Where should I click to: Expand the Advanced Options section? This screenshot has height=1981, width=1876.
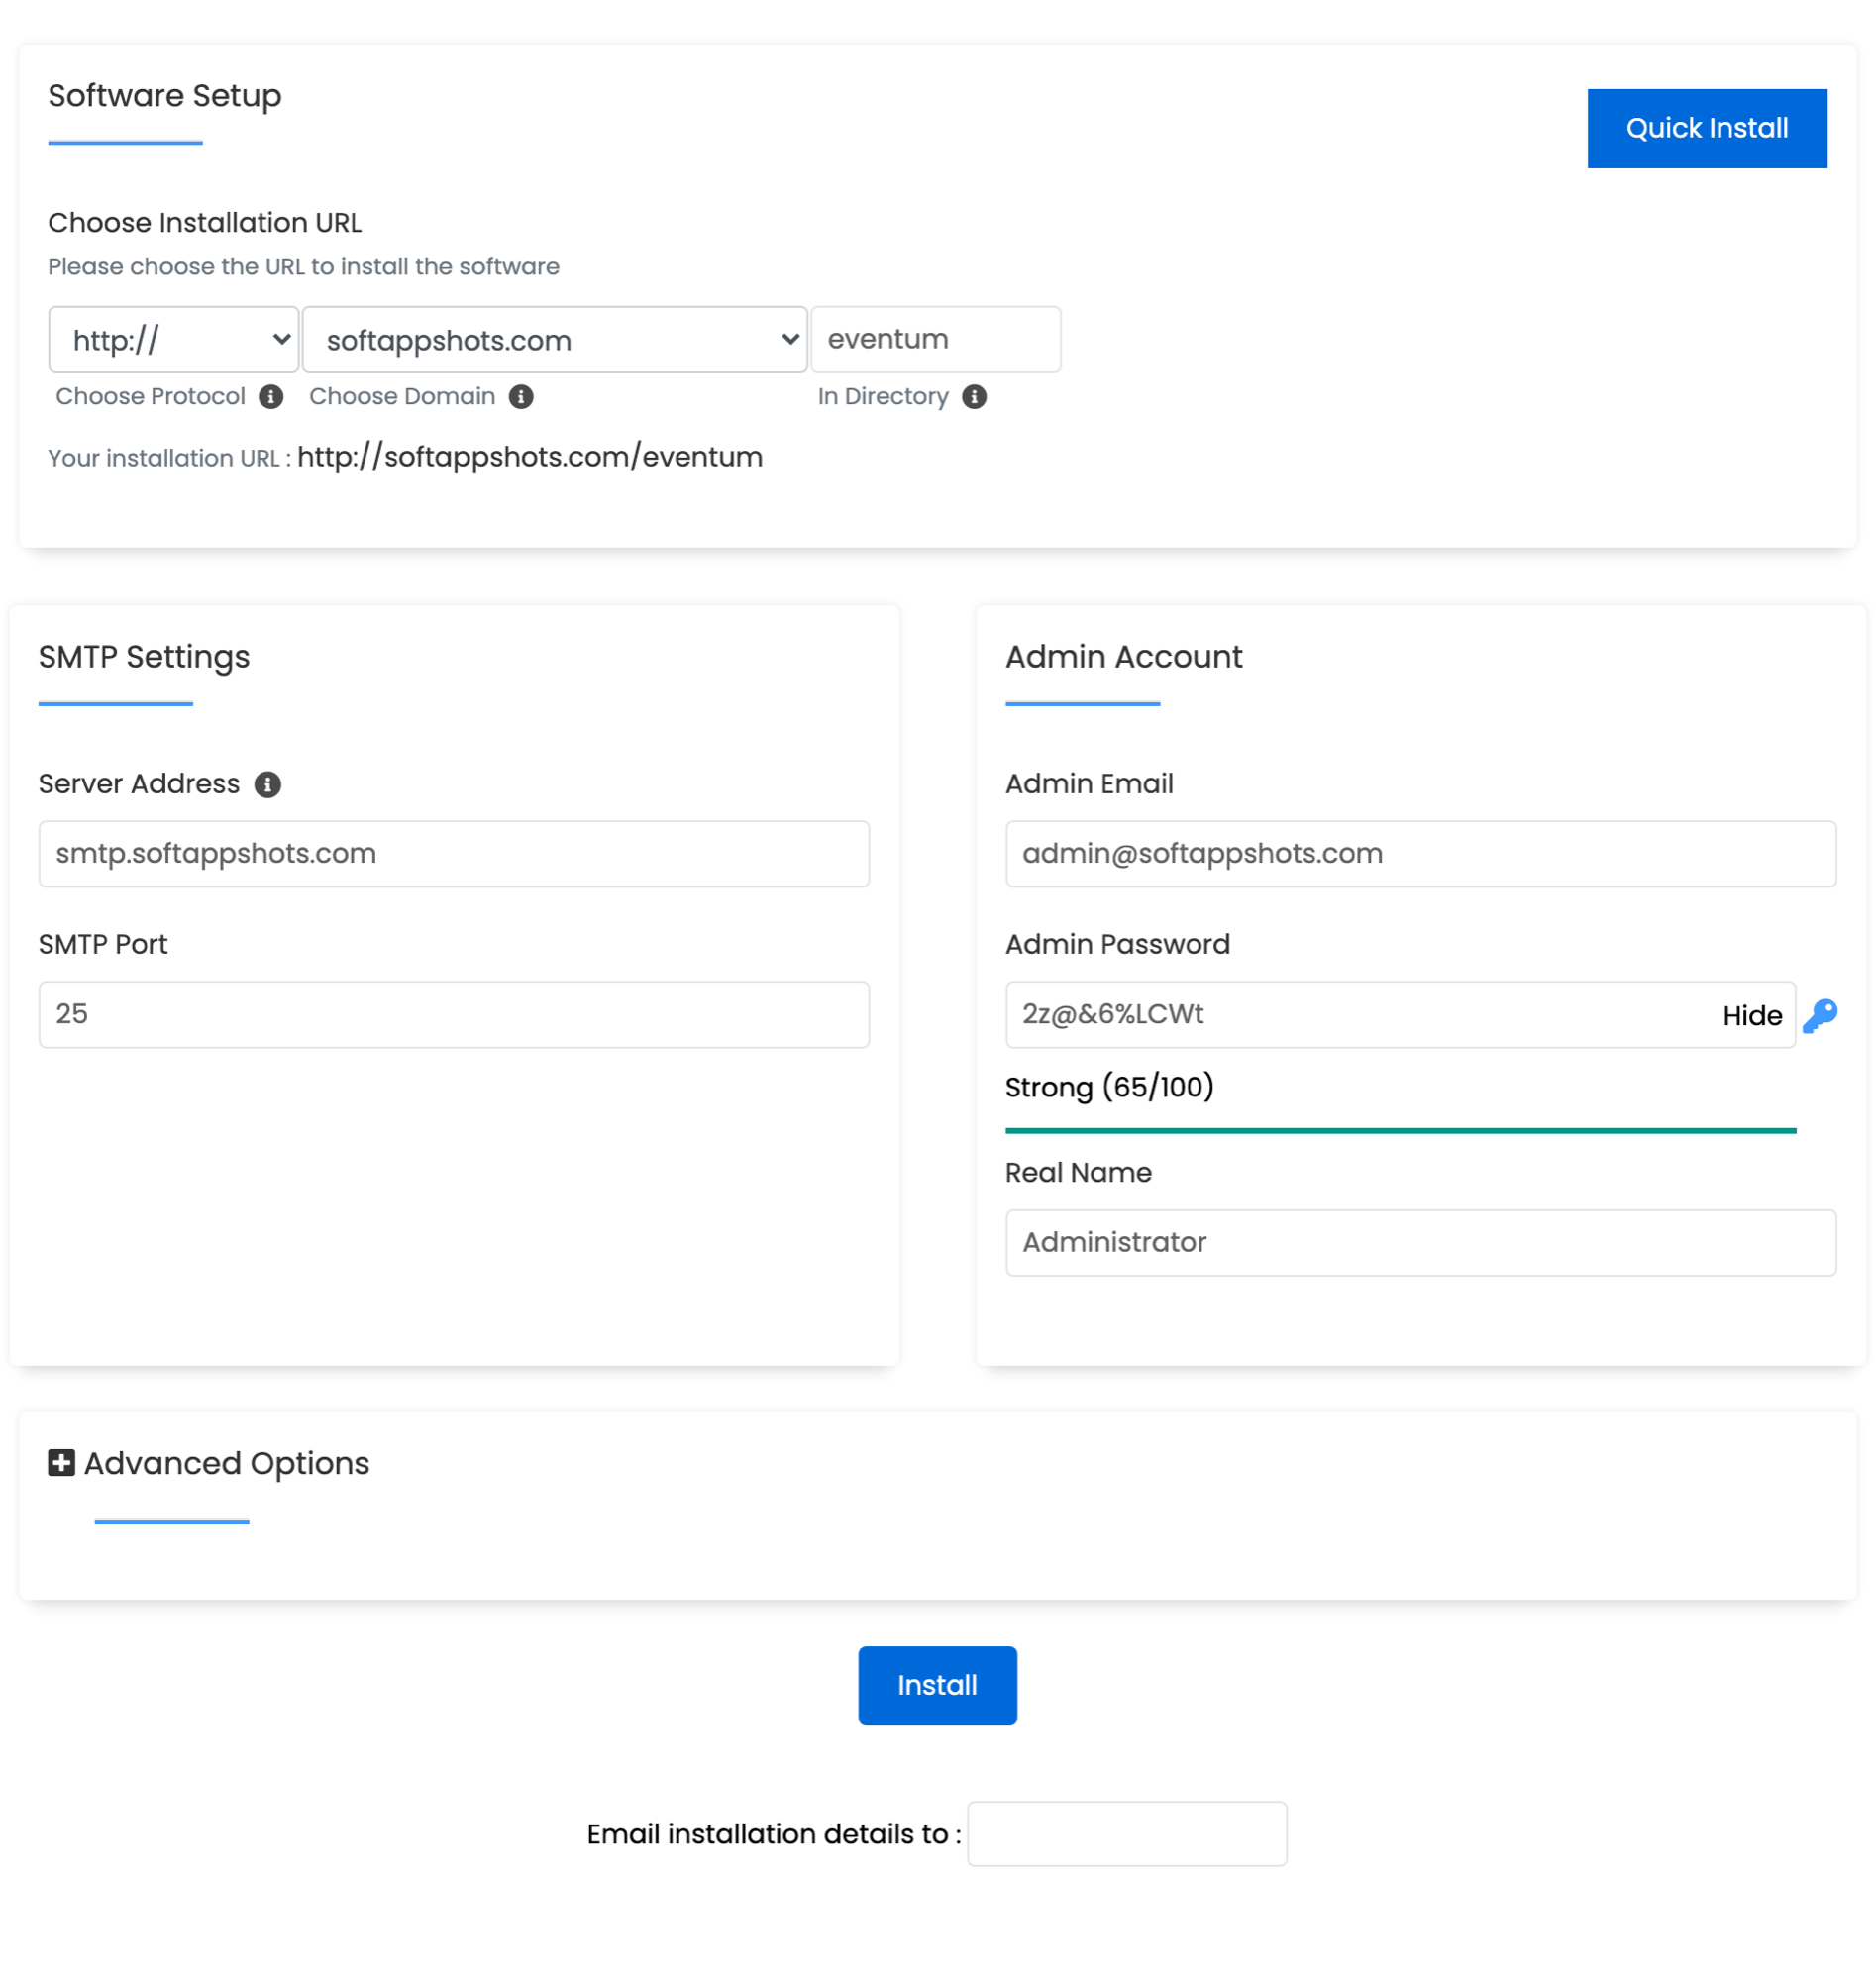click(224, 1463)
